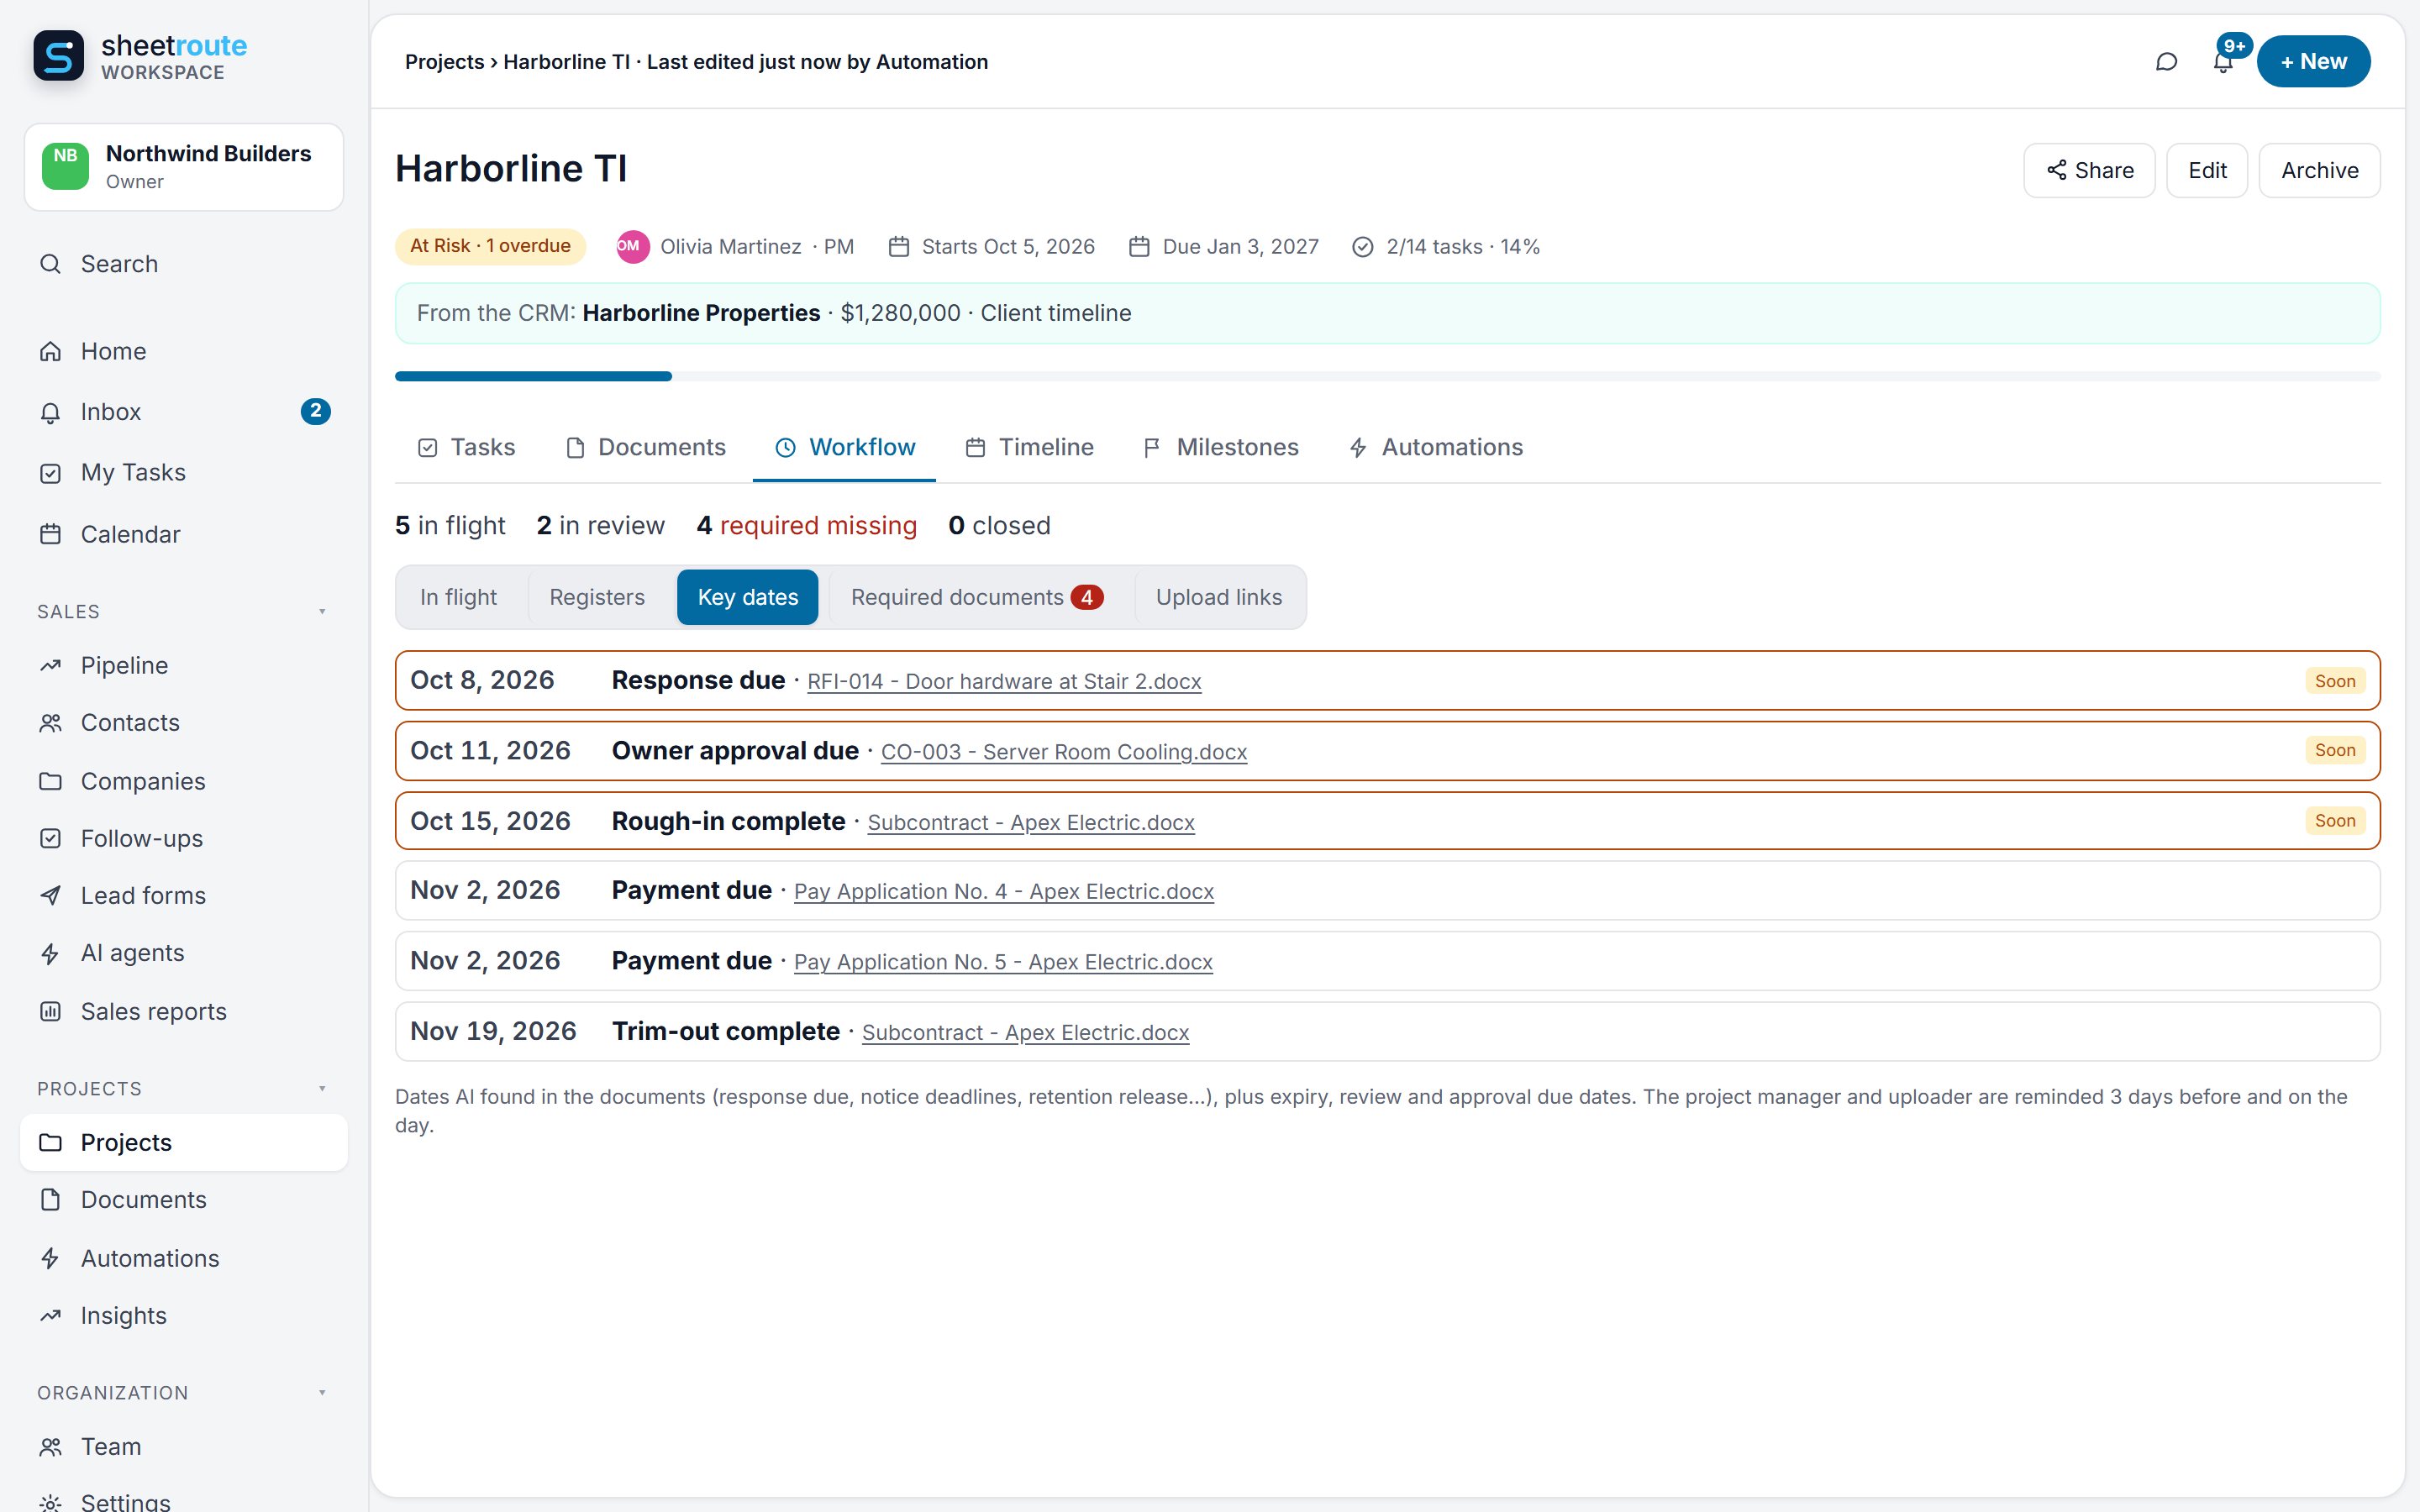Open the chat bubble icon in header
The image size is (2420, 1512).
pos(2166,62)
